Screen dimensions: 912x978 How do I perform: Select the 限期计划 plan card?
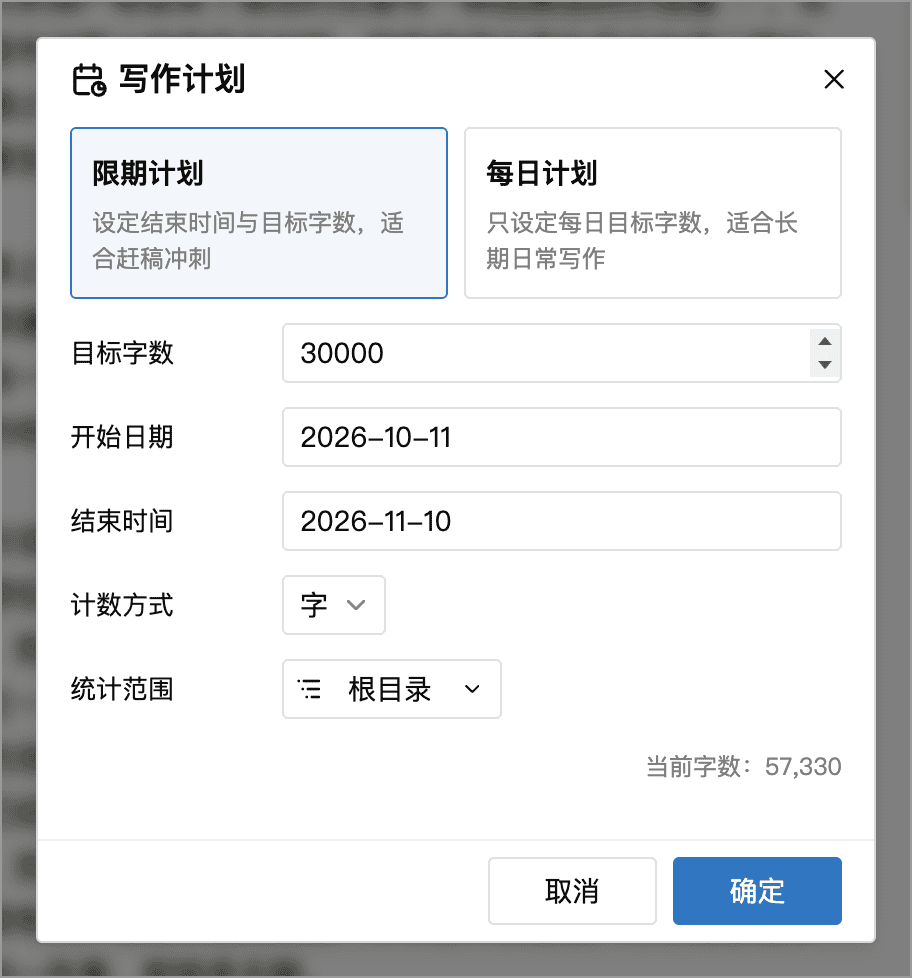[x=259, y=213]
